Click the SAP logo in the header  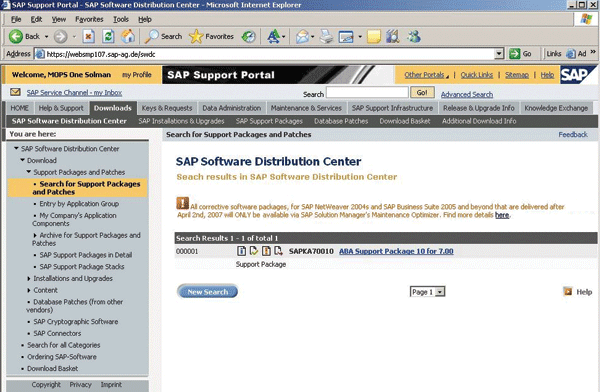click(x=578, y=75)
